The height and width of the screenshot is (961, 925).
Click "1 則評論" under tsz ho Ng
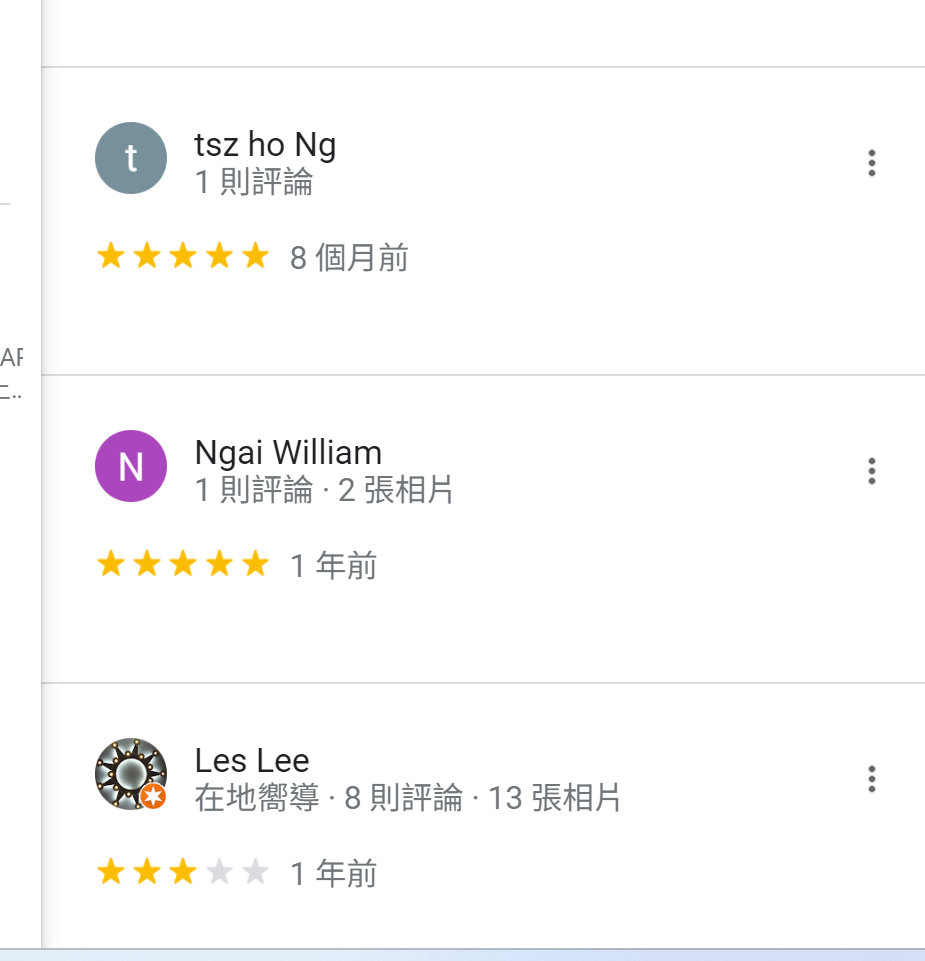coord(254,183)
